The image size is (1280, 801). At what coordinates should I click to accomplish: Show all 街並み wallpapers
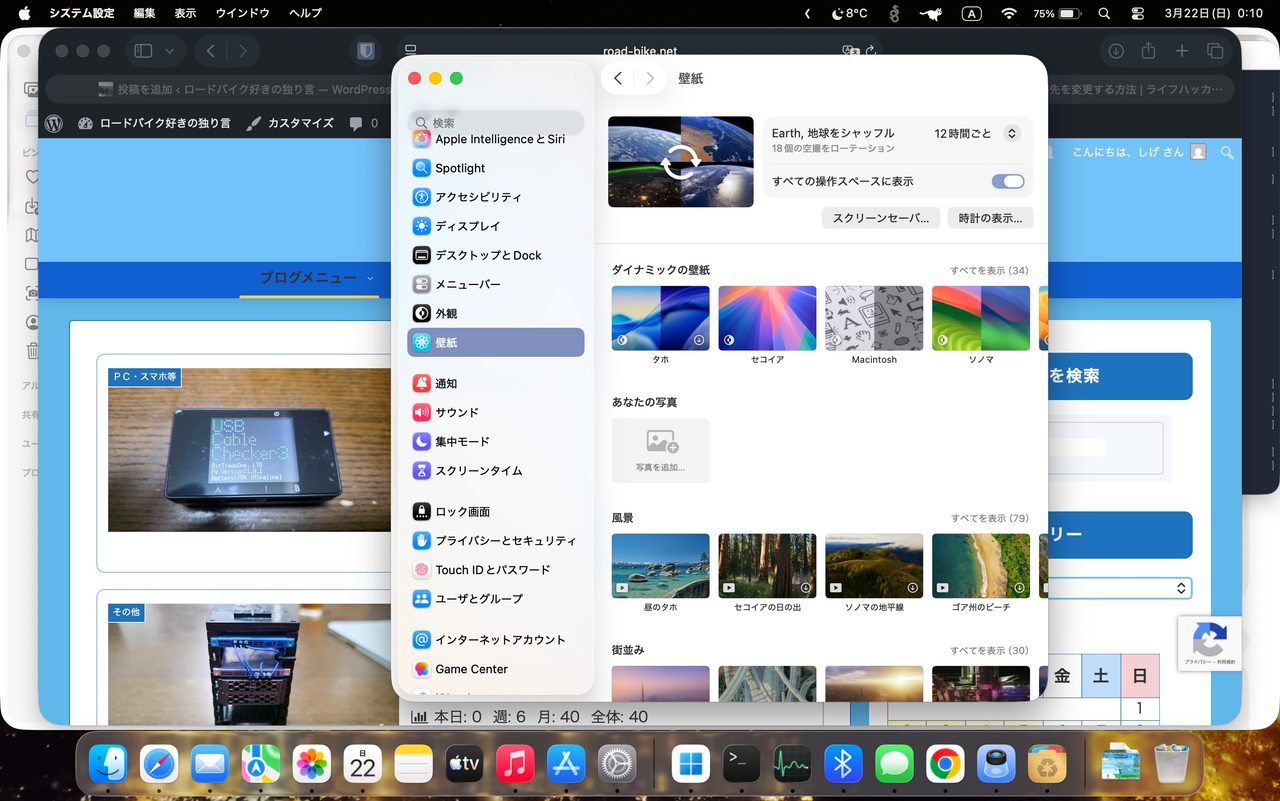coord(988,651)
